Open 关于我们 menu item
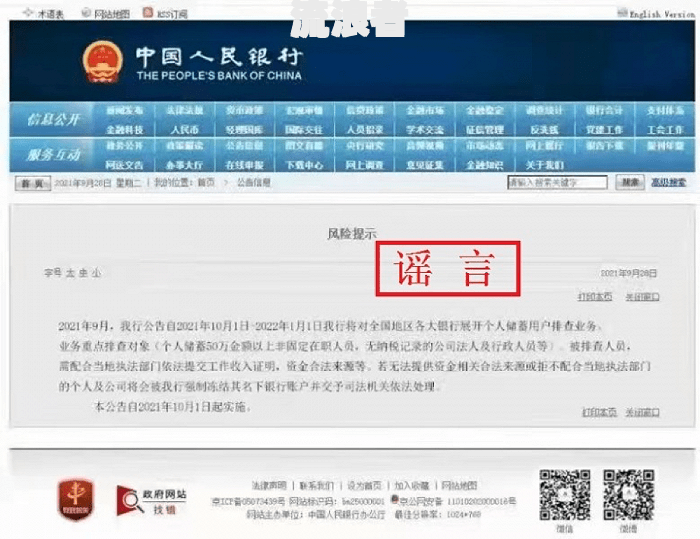 click(544, 165)
